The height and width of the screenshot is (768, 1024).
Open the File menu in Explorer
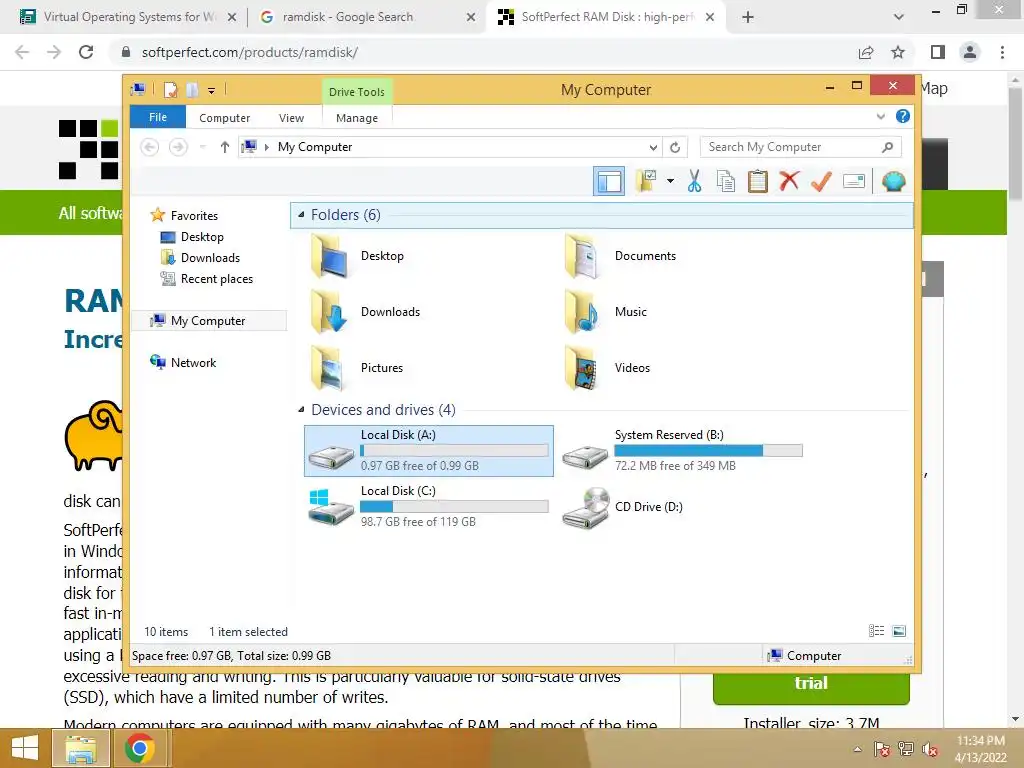click(158, 117)
